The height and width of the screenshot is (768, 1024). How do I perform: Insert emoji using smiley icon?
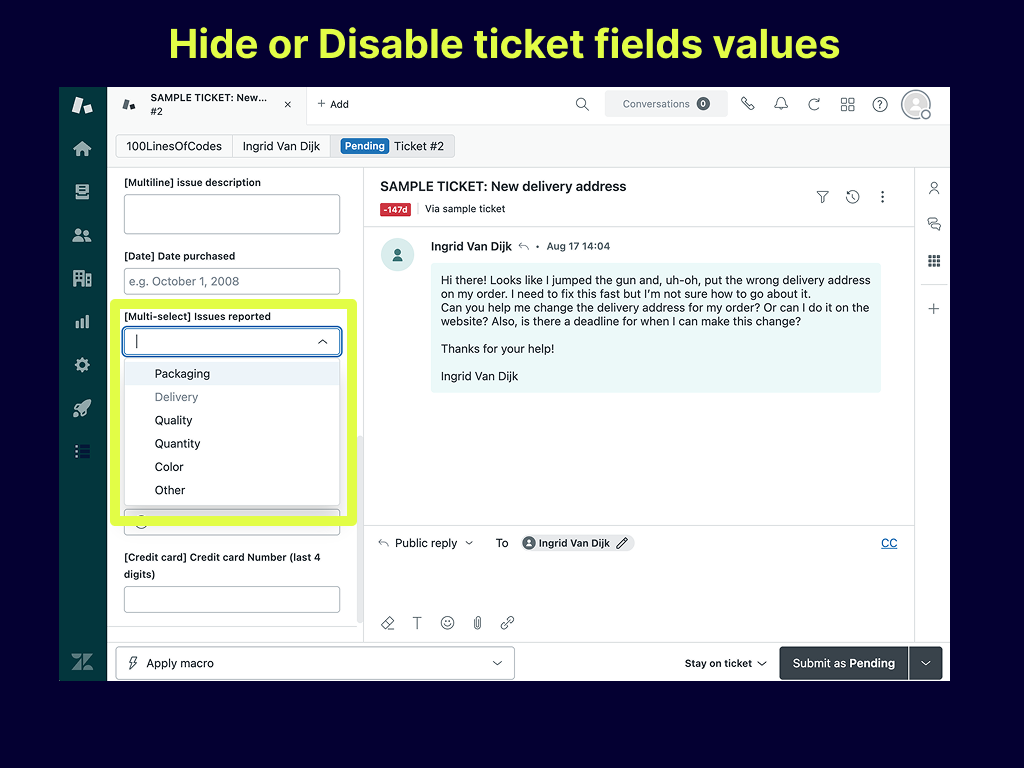(448, 623)
